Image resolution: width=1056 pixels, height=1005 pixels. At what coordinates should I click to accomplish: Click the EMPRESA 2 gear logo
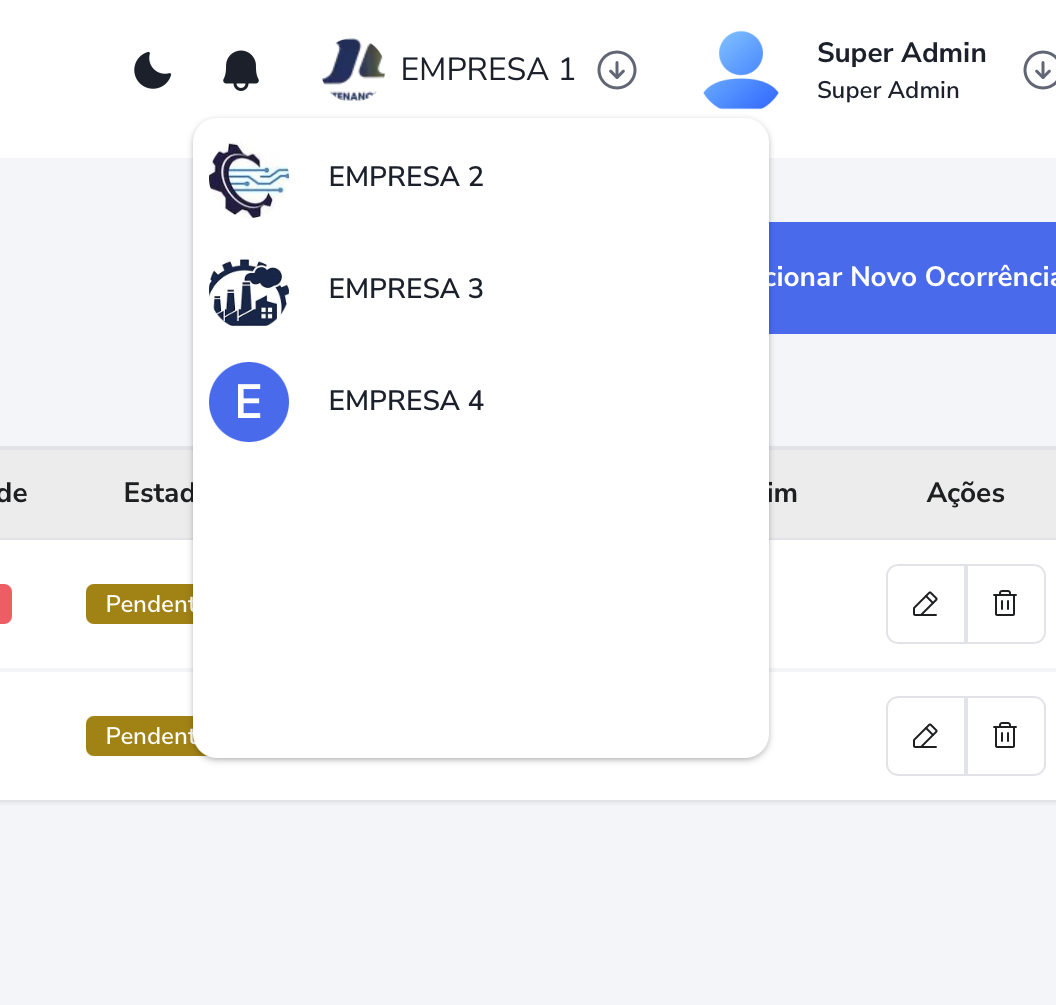point(248,180)
